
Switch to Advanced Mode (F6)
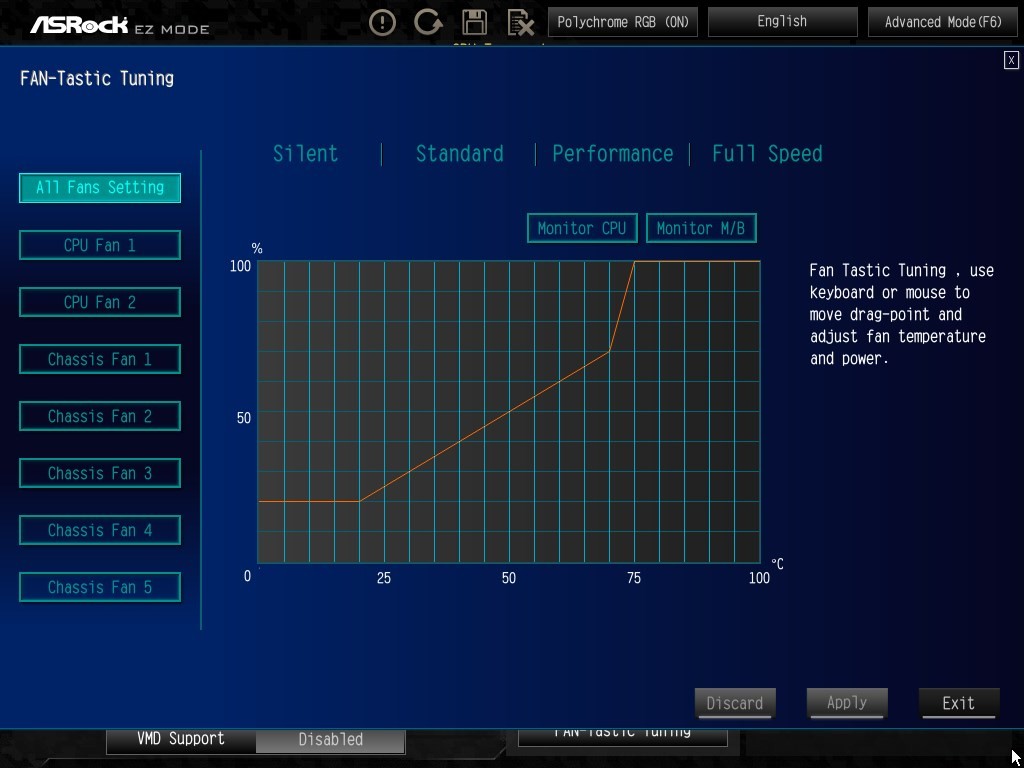pos(943,22)
